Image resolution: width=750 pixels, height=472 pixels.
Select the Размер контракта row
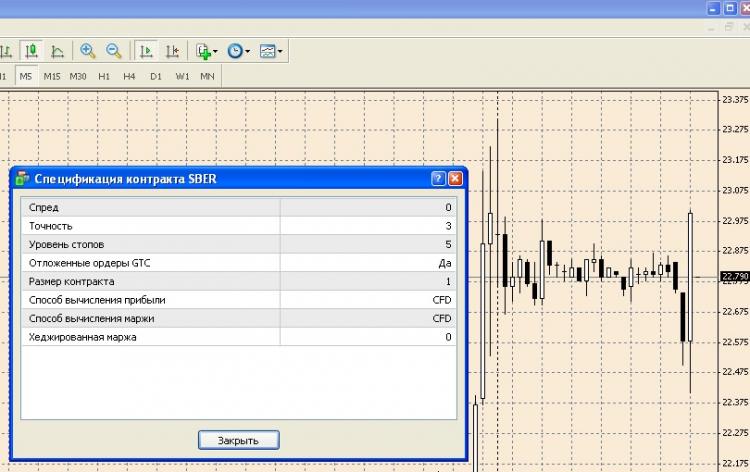click(239, 281)
